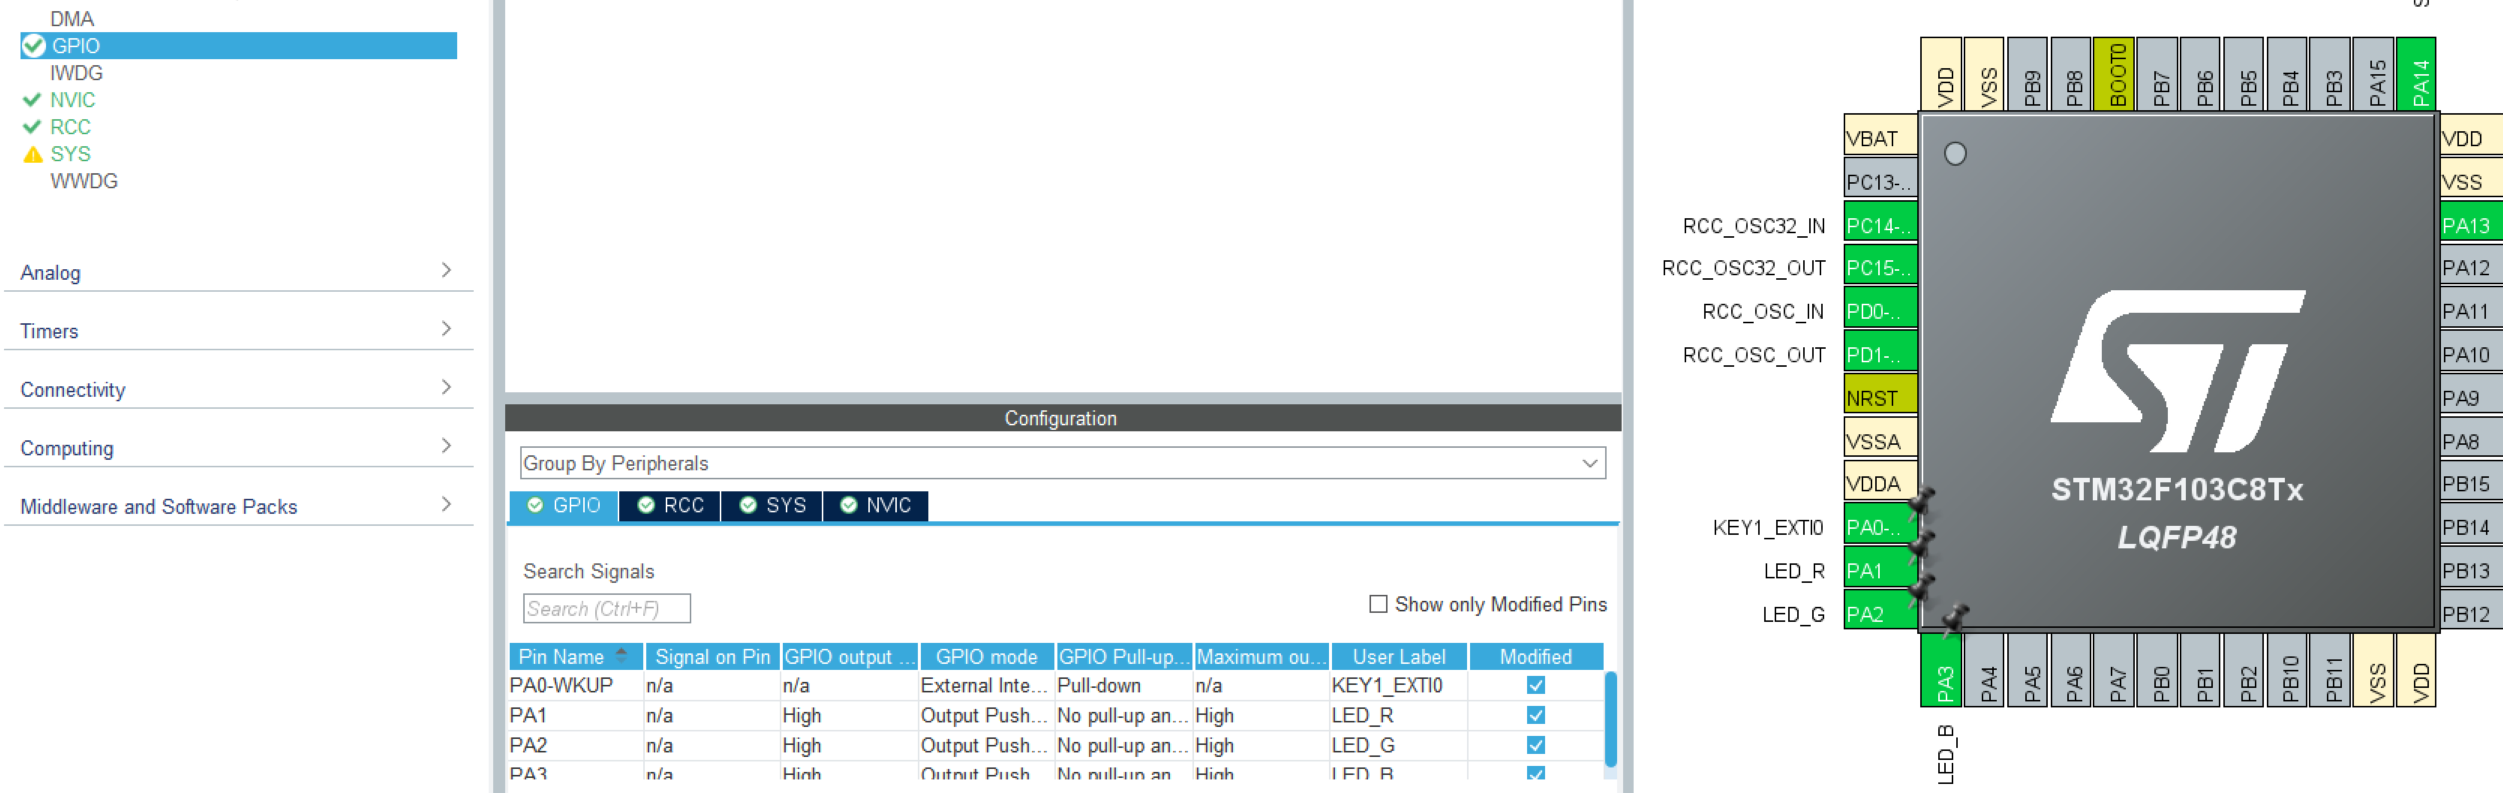Expand the Computing category
Image resolution: width=2503 pixels, height=793 pixels.
pos(238,447)
